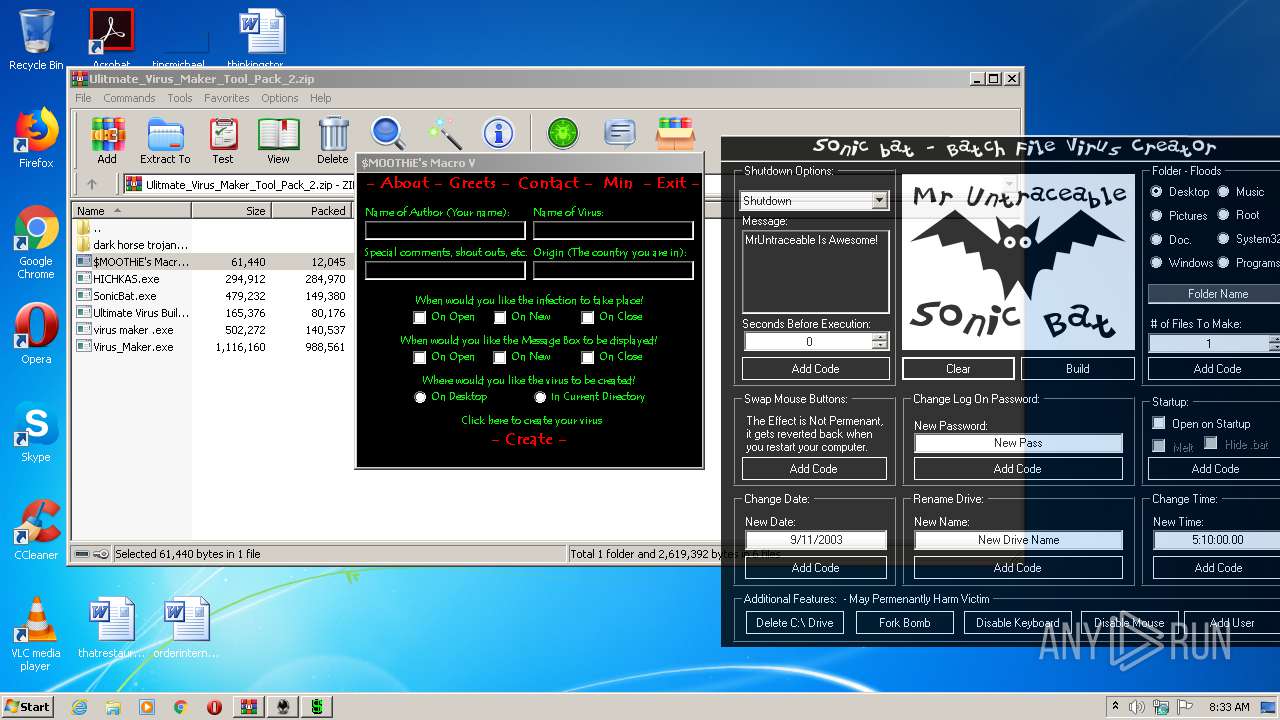Click Add Code under Shutdown Options
The image size is (1280, 720).
click(x=815, y=368)
